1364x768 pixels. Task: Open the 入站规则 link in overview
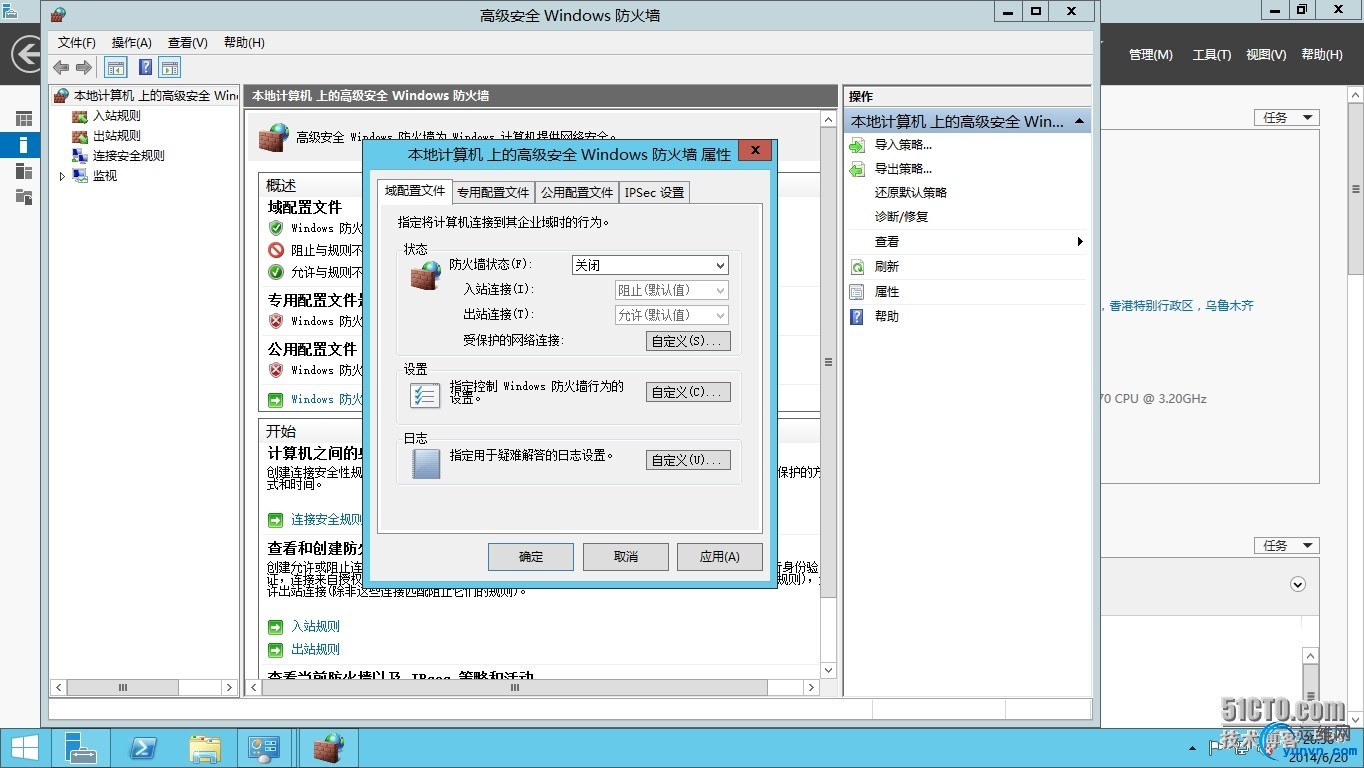point(316,626)
